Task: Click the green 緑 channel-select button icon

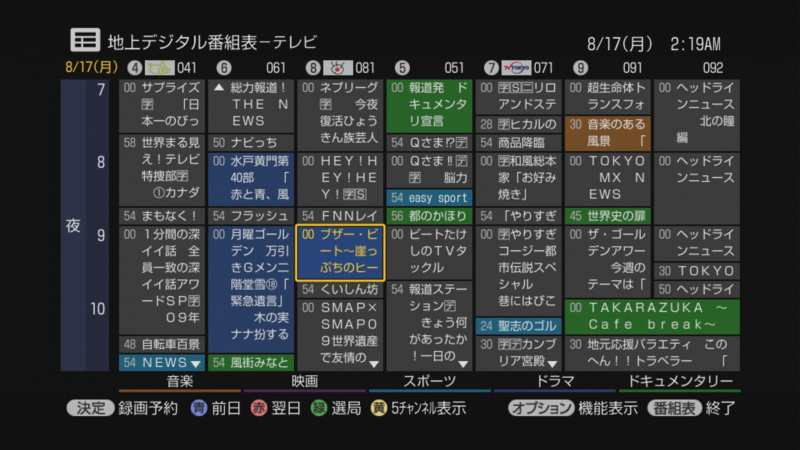Action: tap(319, 408)
